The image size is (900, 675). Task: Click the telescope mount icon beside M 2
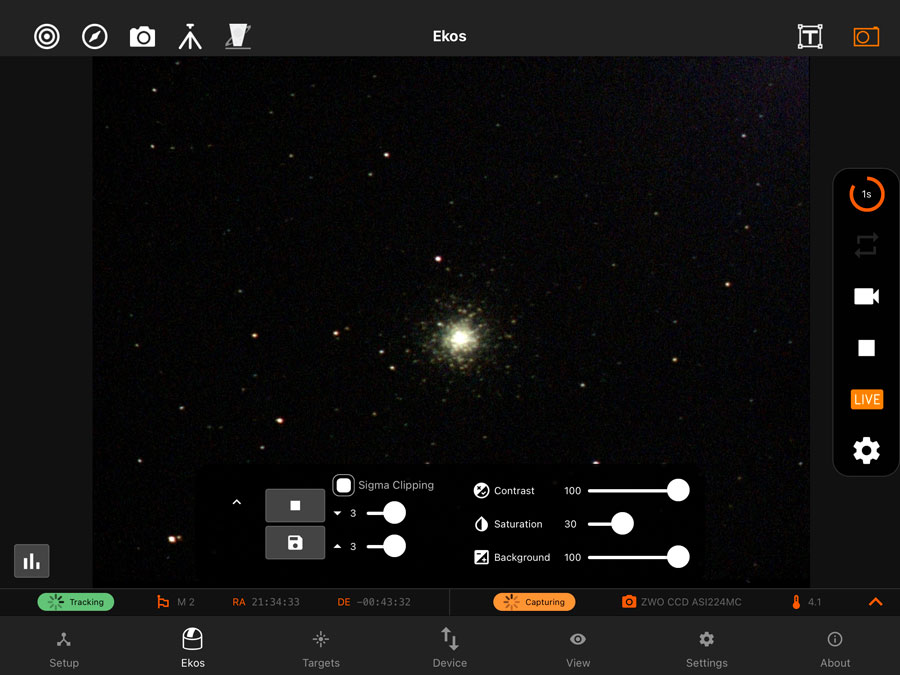(x=163, y=602)
